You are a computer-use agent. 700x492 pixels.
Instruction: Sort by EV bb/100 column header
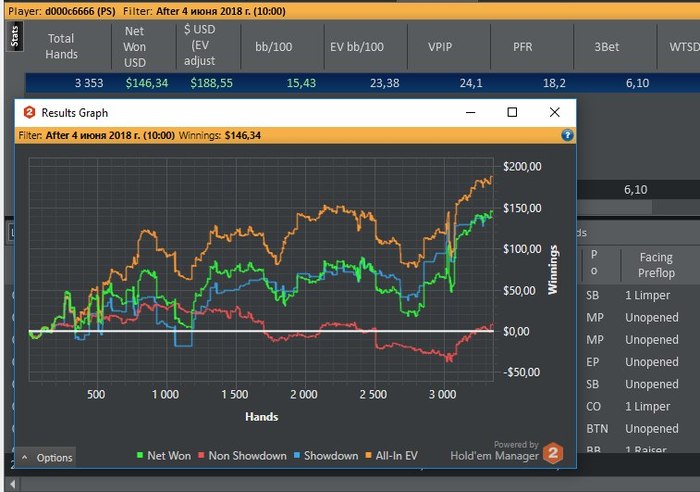tap(357, 47)
